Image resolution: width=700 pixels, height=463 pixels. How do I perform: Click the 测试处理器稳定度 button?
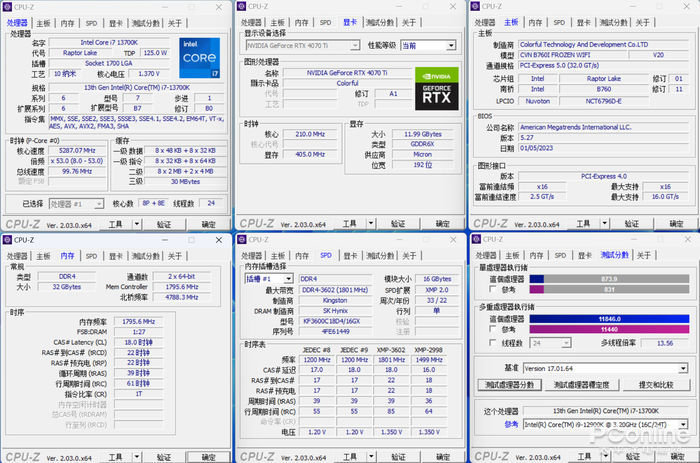(x=582, y=384)
